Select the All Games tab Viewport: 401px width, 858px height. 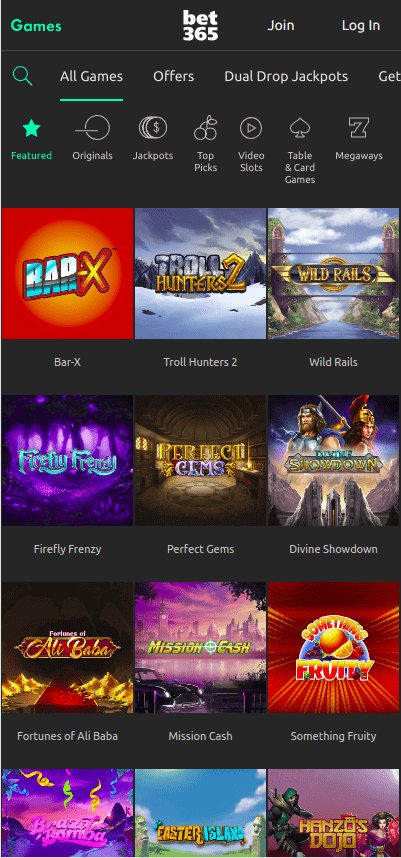(x=91, y=76)
